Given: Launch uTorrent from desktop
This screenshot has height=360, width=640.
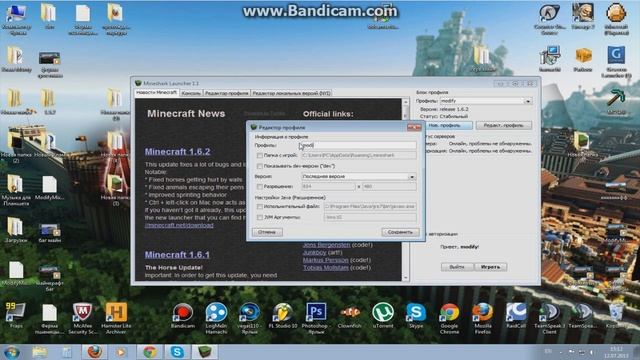Looking at the screenshot, I should pos(383,315).
